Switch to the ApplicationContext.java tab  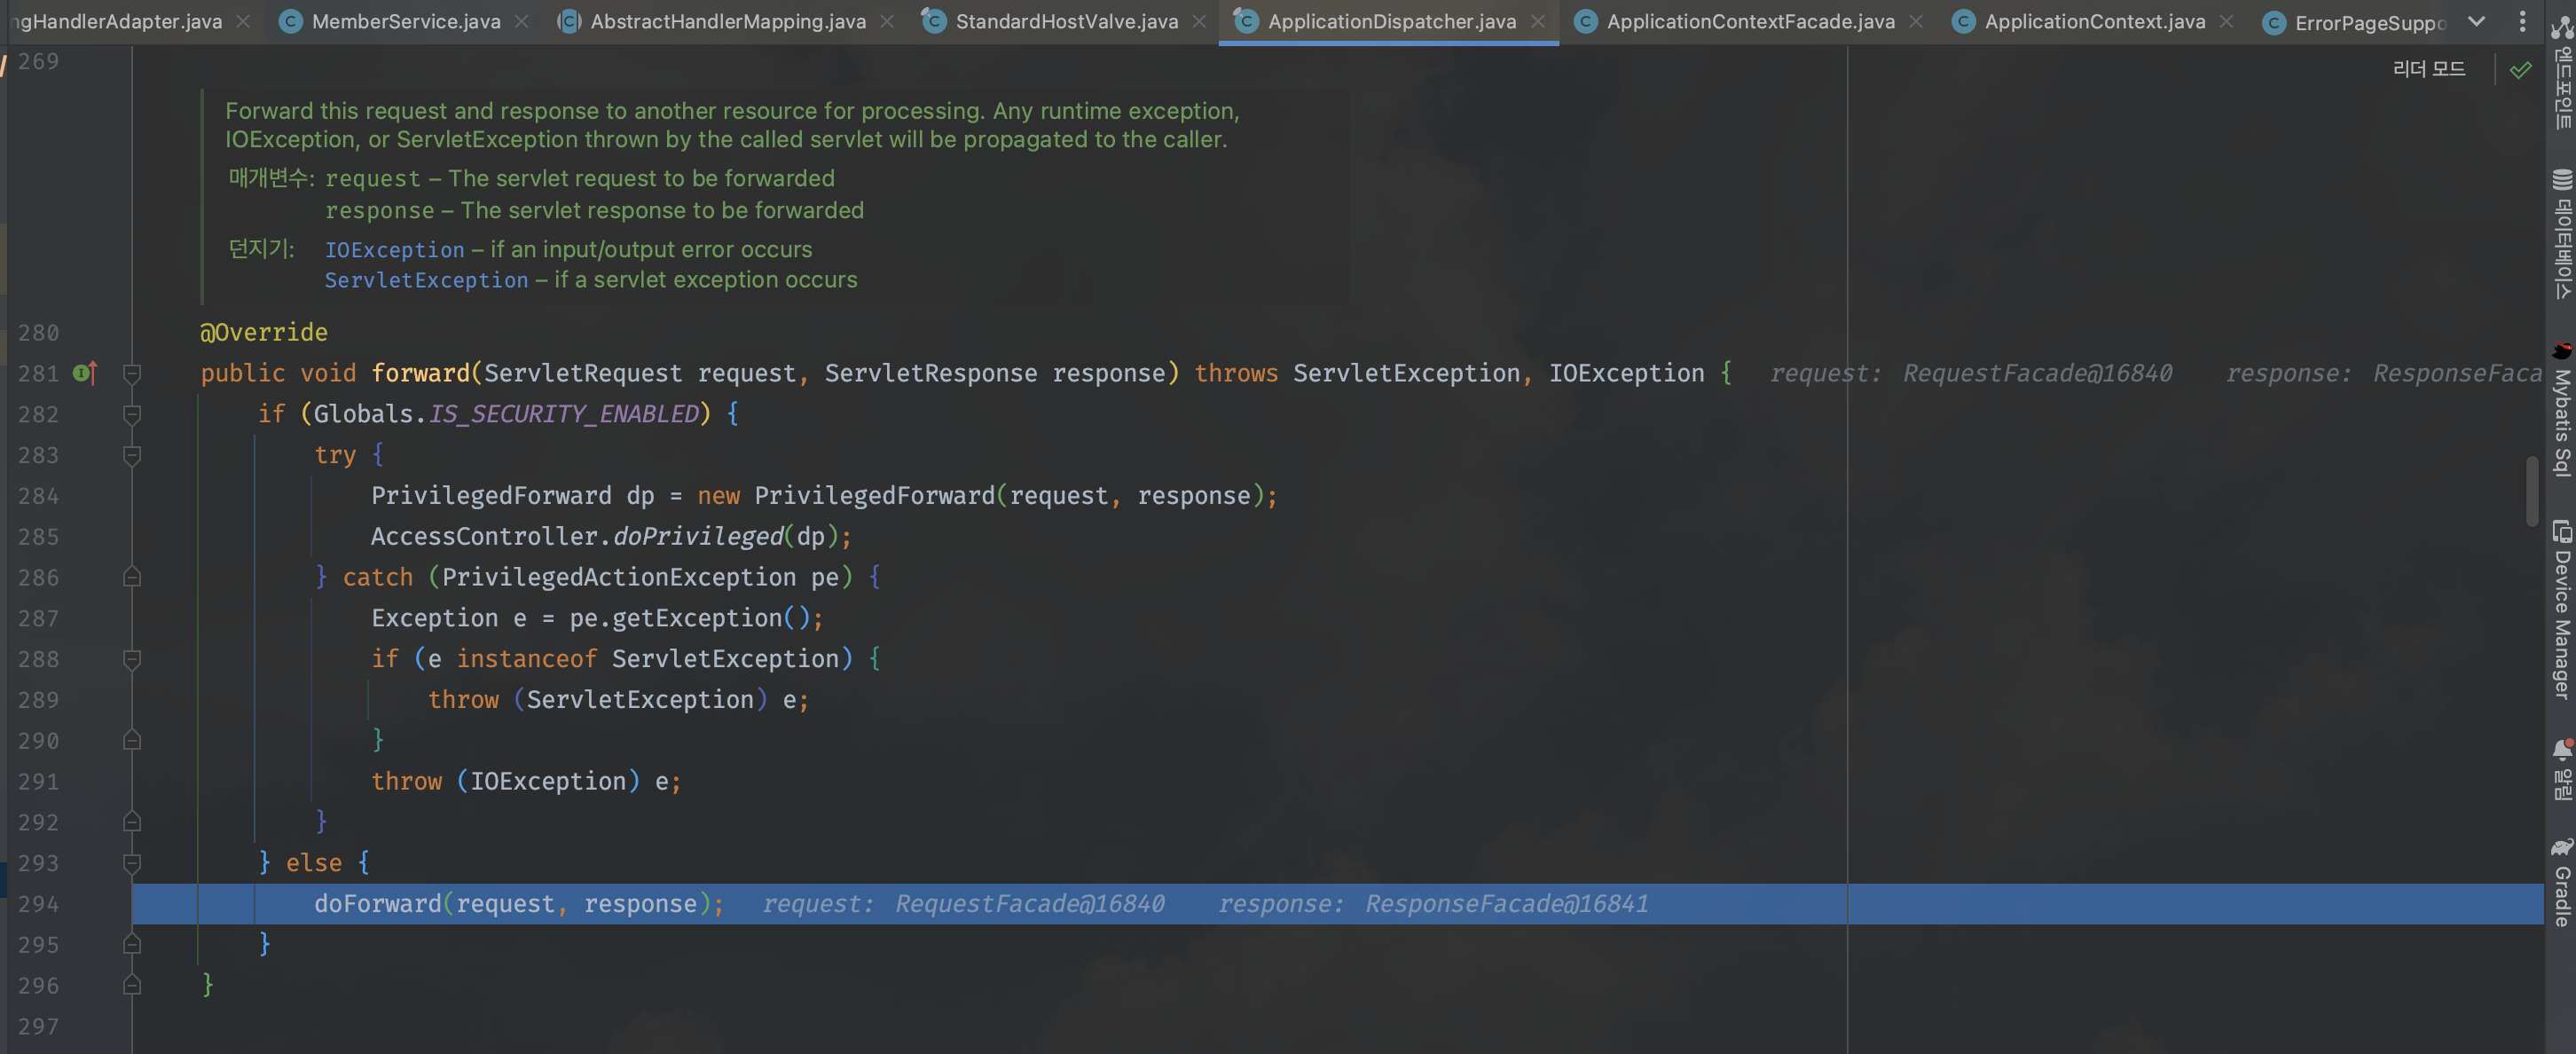2094,21
